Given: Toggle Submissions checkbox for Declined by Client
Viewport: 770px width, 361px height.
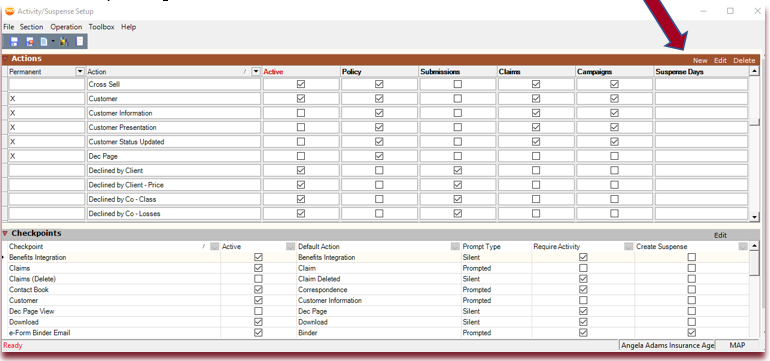Looking at the screenshot, I should tap(458, 170).
